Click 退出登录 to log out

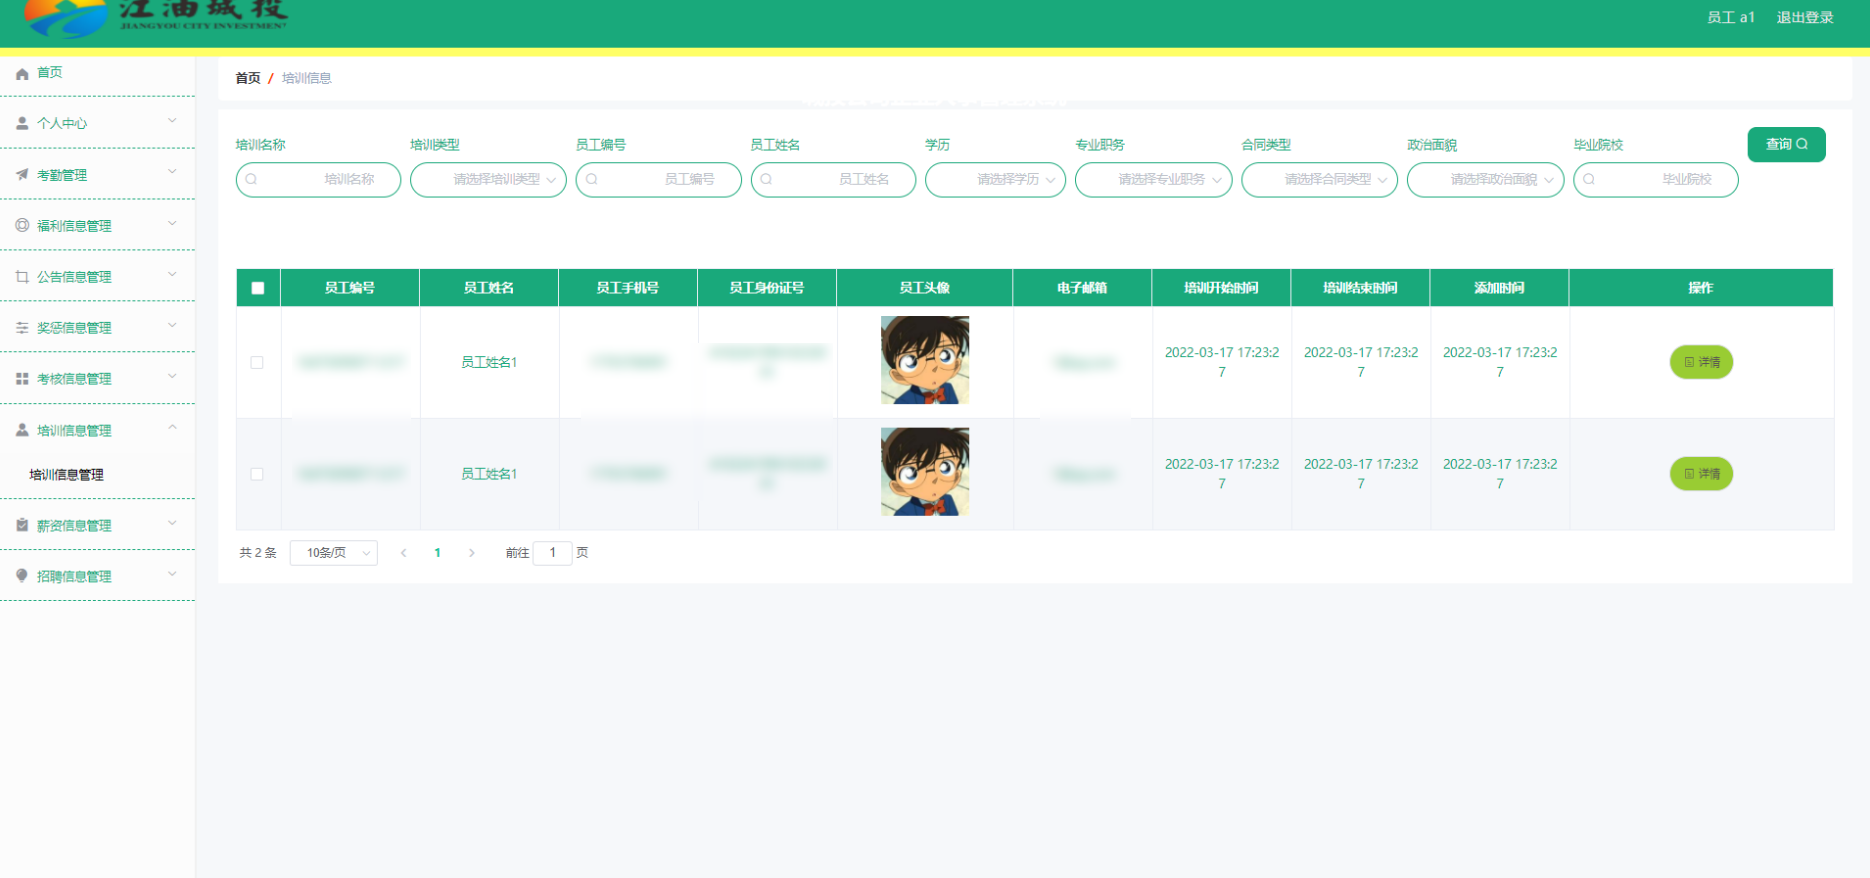pos(1804,18)
